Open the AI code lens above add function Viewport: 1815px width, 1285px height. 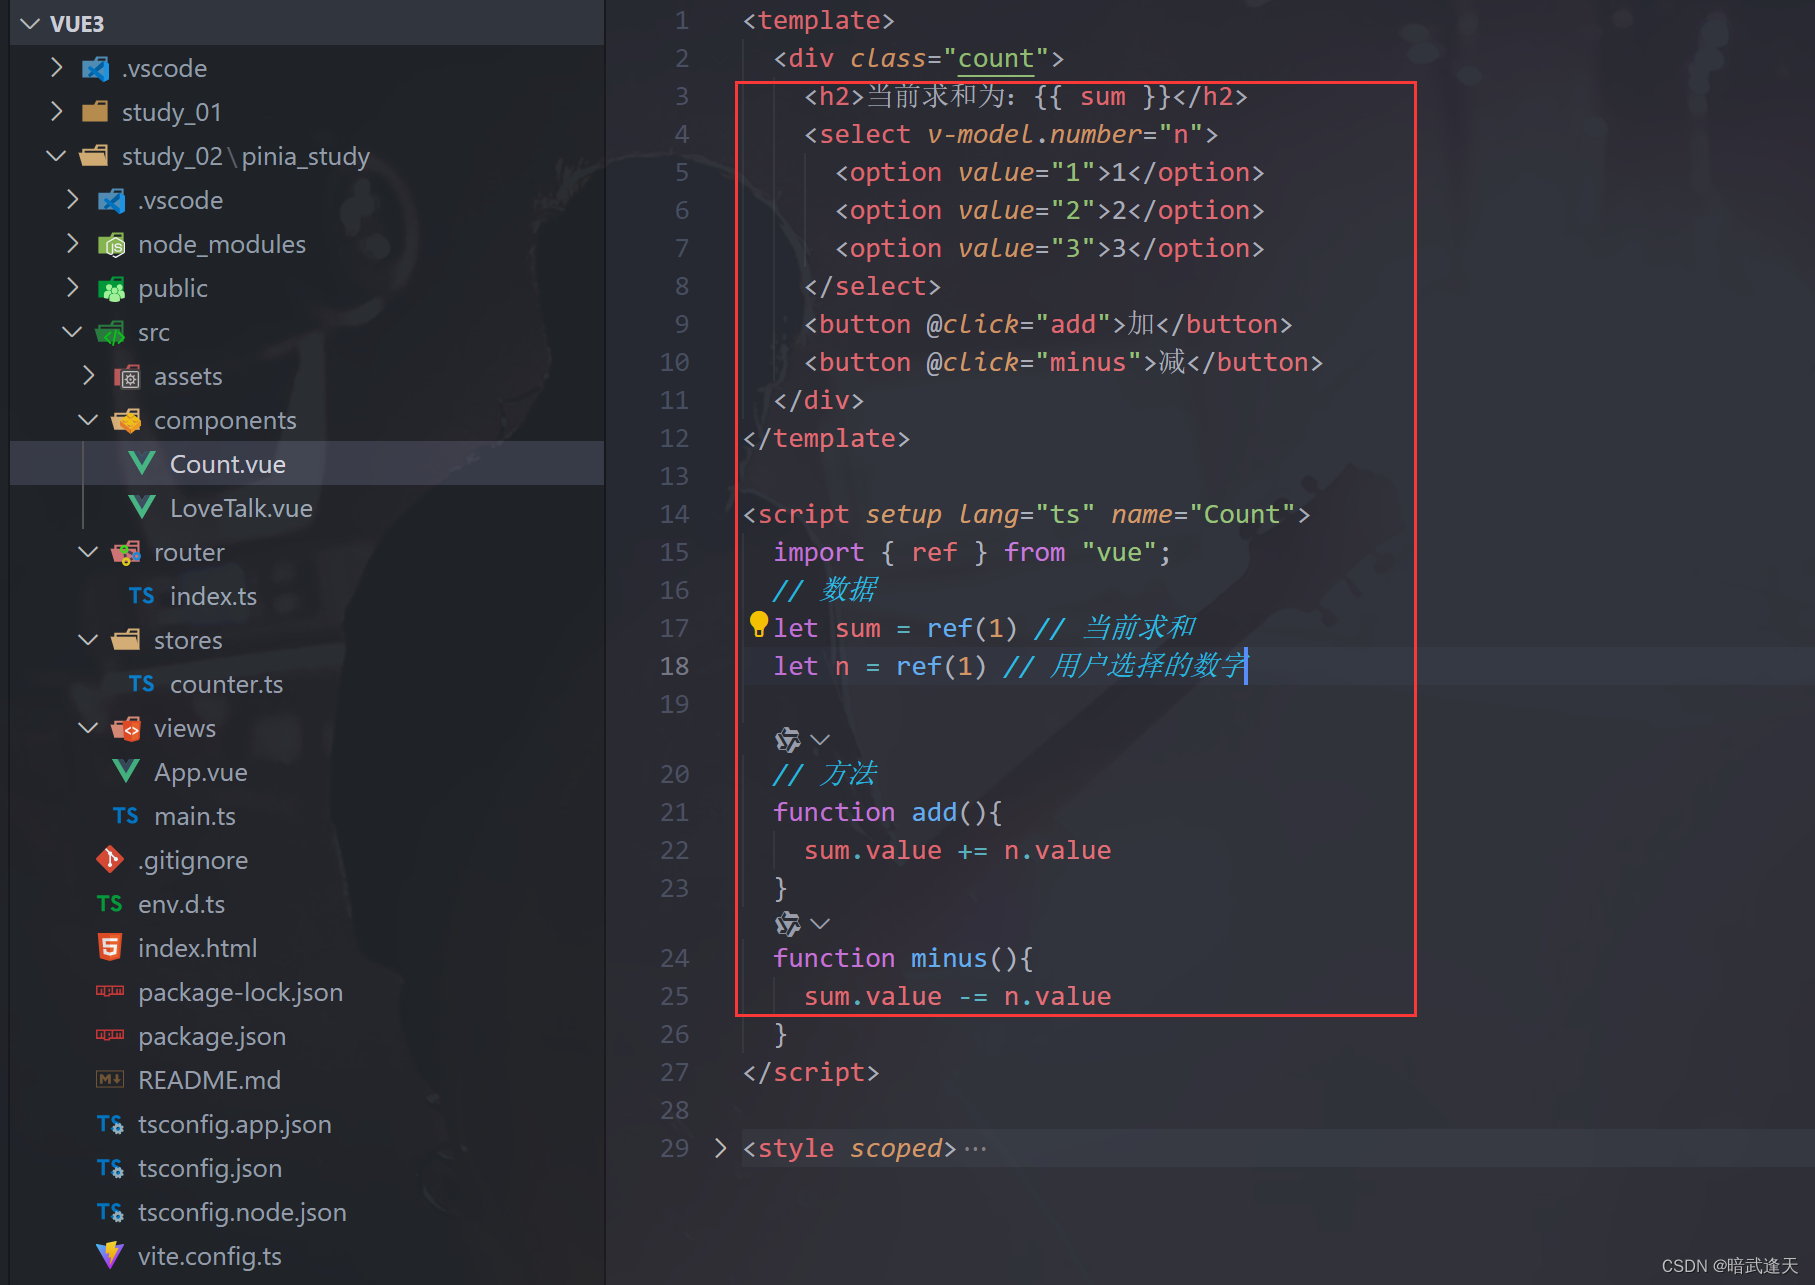tap(788, 739)
